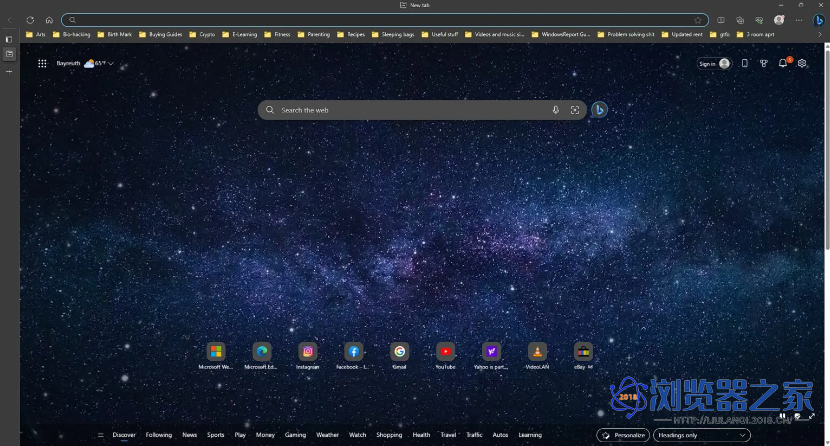Toggle the vertical tabs pane icon
830x446 pixels.
[x=9, y=39]
